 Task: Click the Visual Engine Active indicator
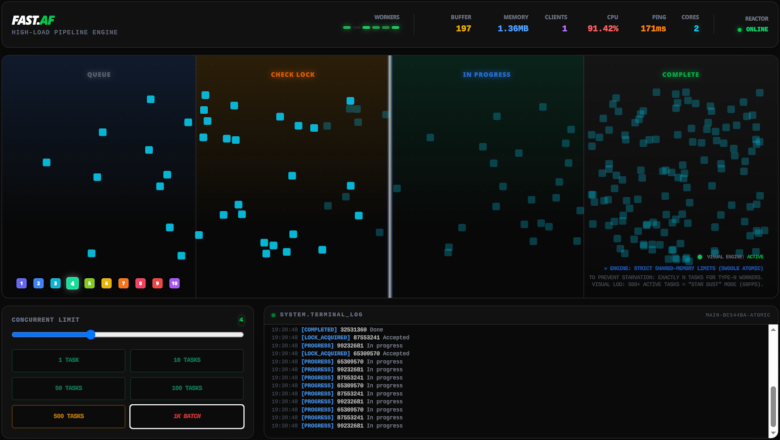[727, 257]
